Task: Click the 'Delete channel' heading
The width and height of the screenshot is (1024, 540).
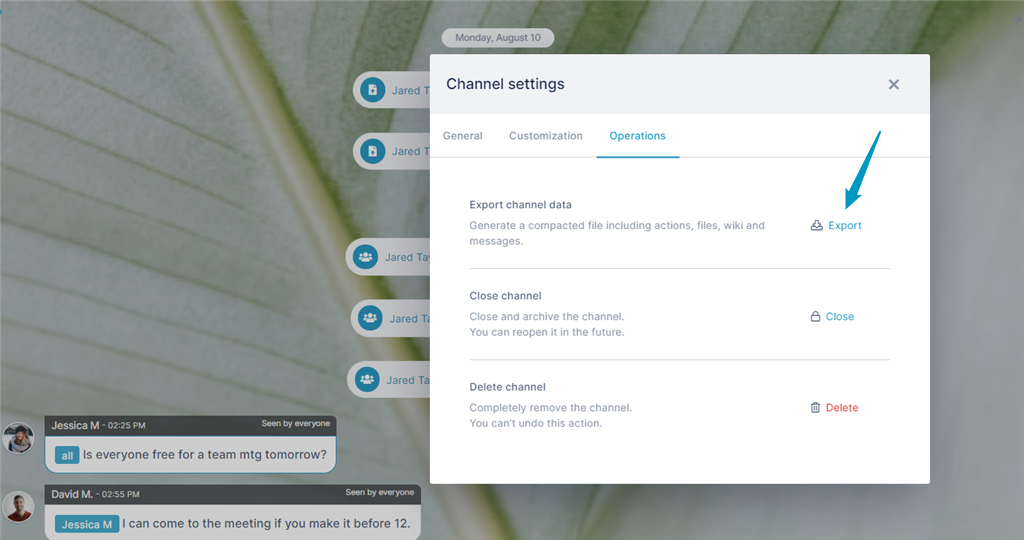Action: (507, 387)
